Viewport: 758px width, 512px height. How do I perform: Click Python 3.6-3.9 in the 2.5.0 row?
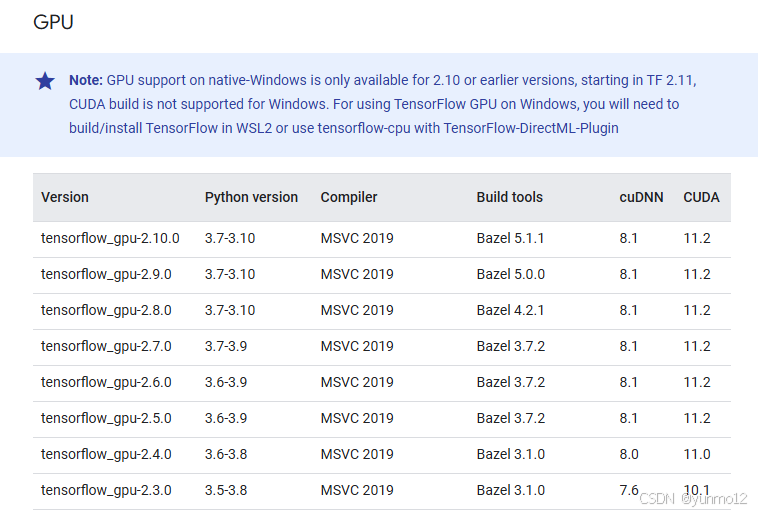point(226,418)
